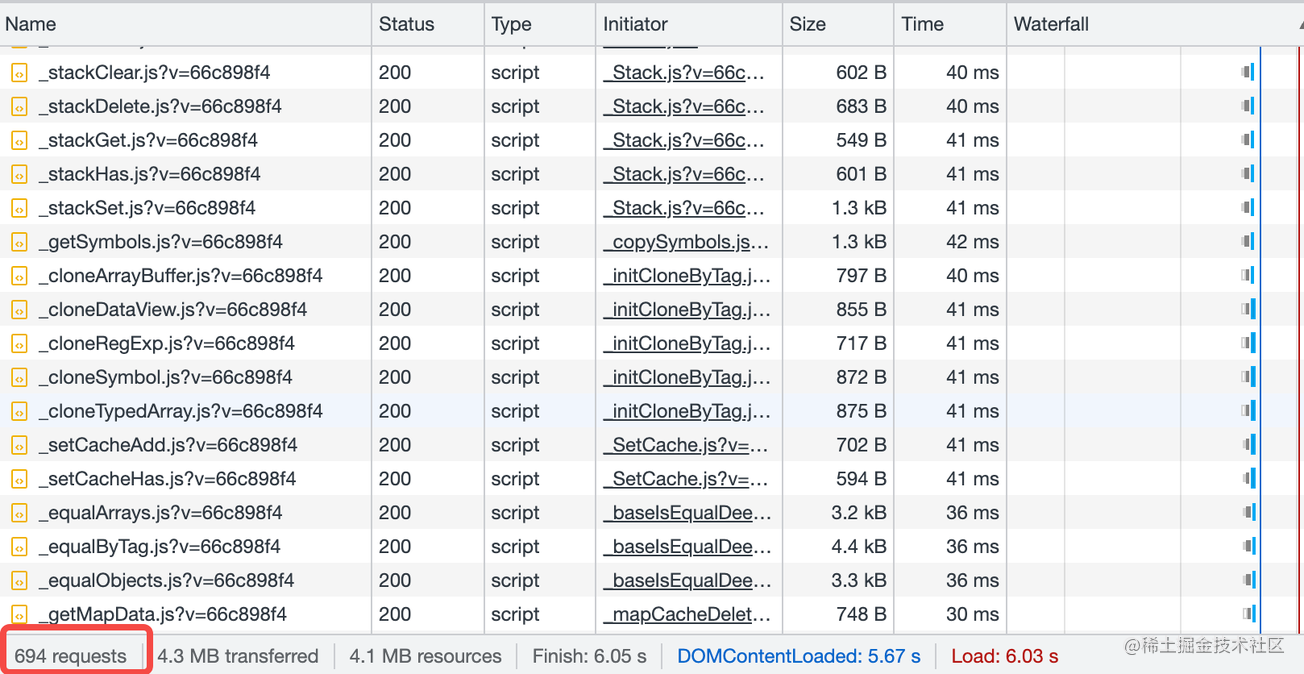This screenshot has width=1304, height=674.
Task: Sort requests by Status column header
Action: pyautogui.click(x=406, y=24)
